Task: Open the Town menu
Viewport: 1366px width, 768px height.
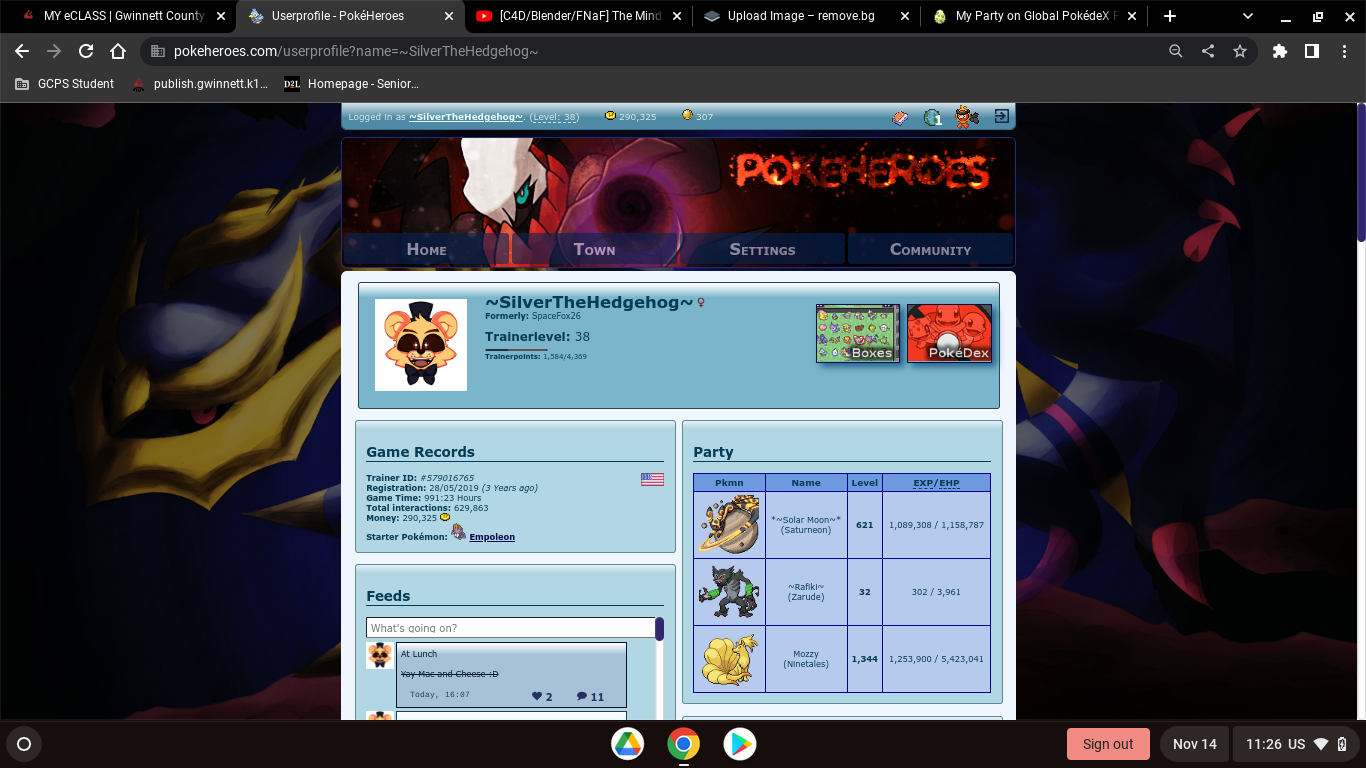Action: [x=594, y=249]
